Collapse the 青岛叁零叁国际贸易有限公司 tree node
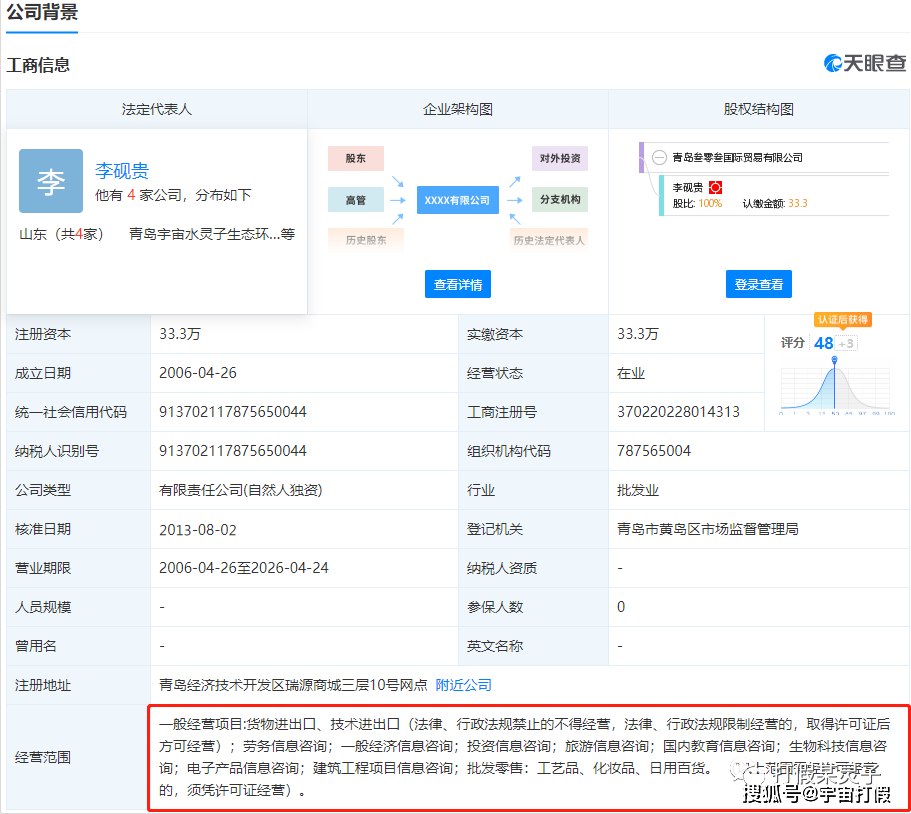The width and height of the screenshot is (911, 814). [659, 157]
